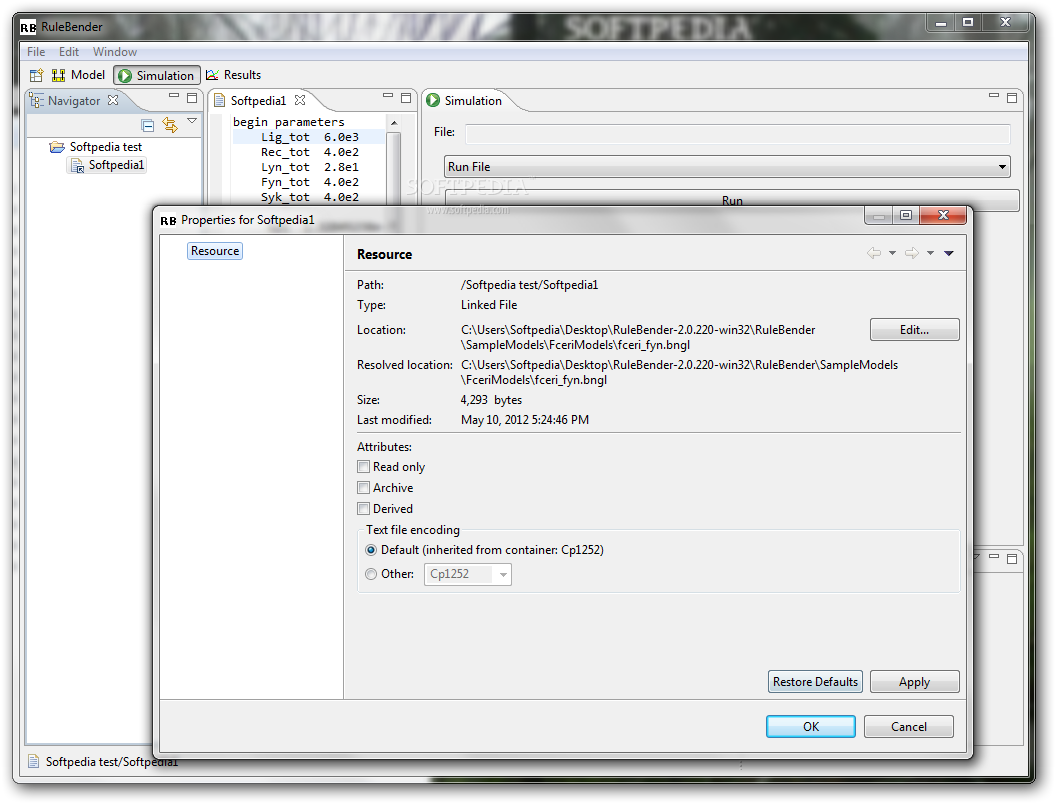
Task: Open the Edit menu
Action: pyautogui.click(x=69, y=52)
